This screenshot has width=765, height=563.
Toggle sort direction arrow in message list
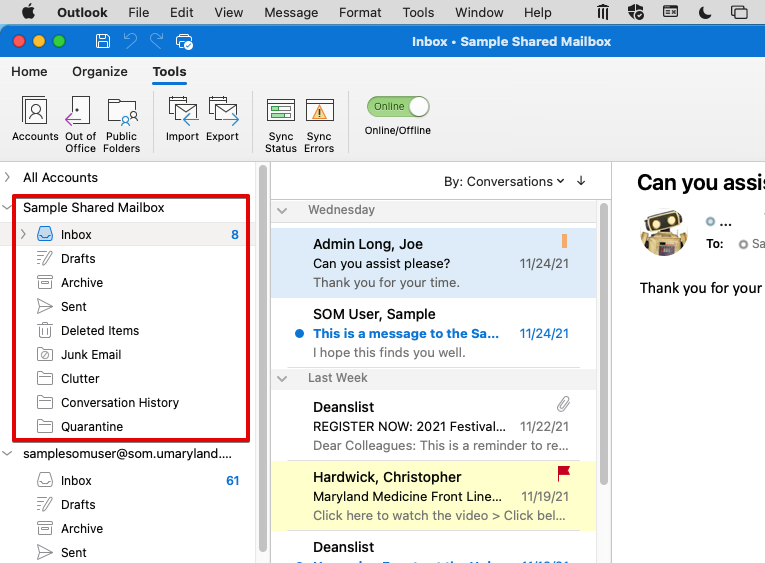pyautogui.click(x=581, y=181)
